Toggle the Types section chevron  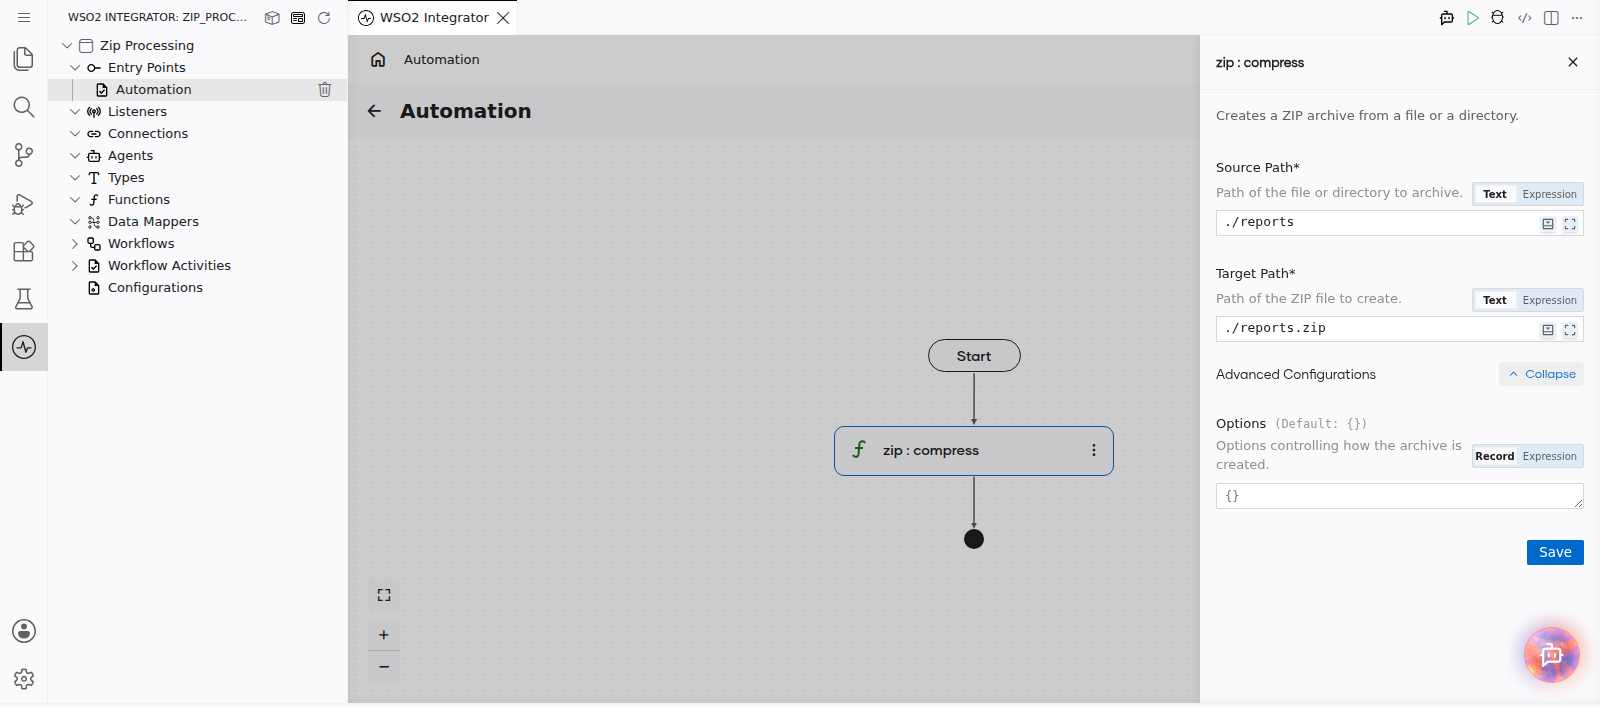tap(75, 178)
